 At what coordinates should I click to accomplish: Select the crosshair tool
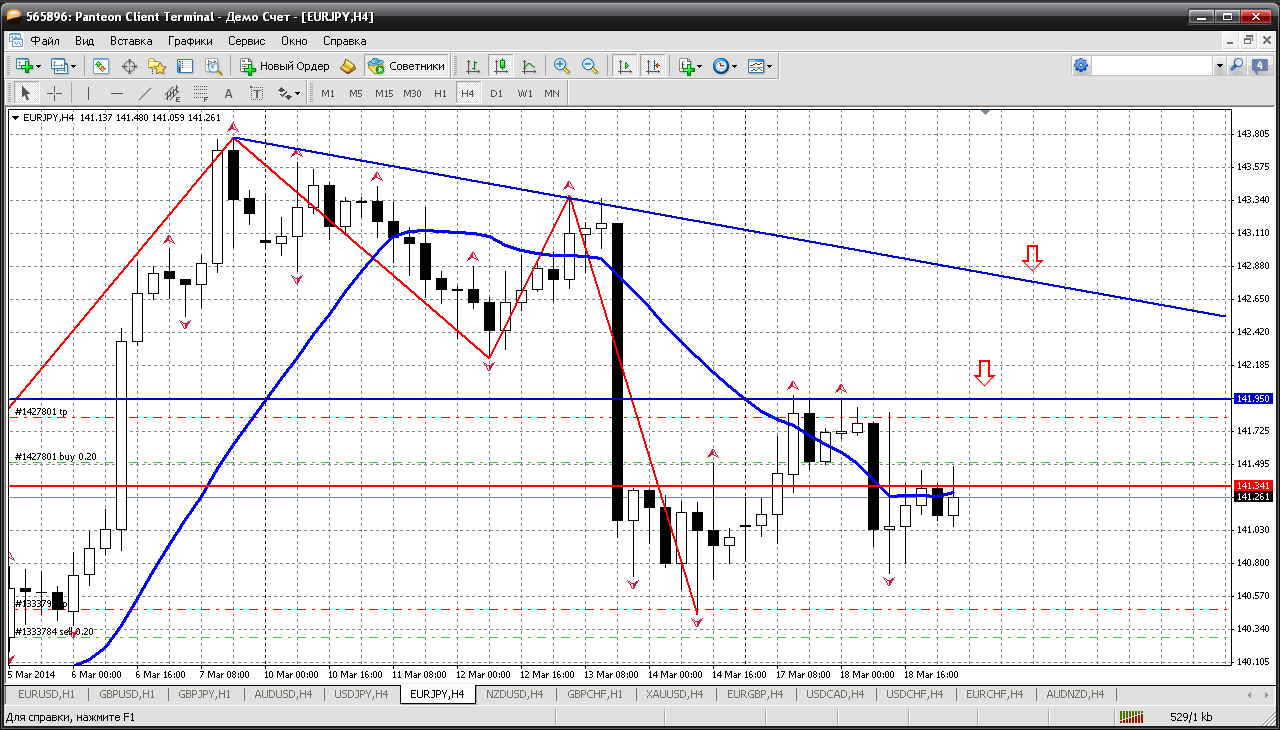click(54, 93)
